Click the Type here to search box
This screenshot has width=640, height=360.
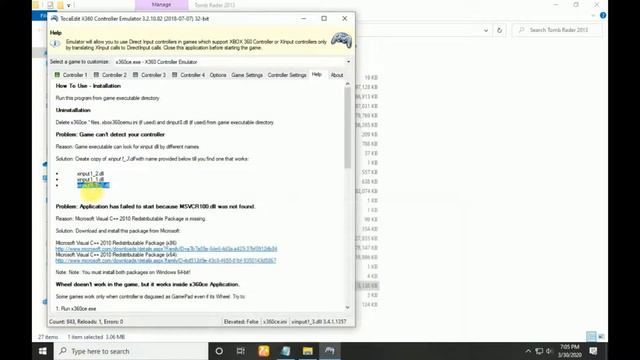[x=131, y=351]
